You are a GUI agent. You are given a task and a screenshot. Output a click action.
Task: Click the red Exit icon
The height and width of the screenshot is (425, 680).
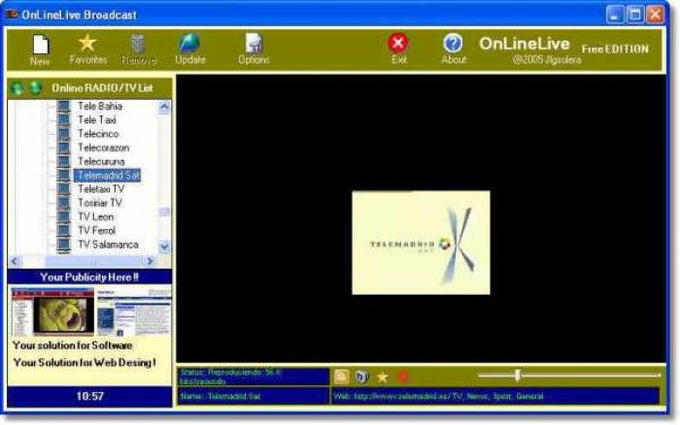[x=398, y=43]
